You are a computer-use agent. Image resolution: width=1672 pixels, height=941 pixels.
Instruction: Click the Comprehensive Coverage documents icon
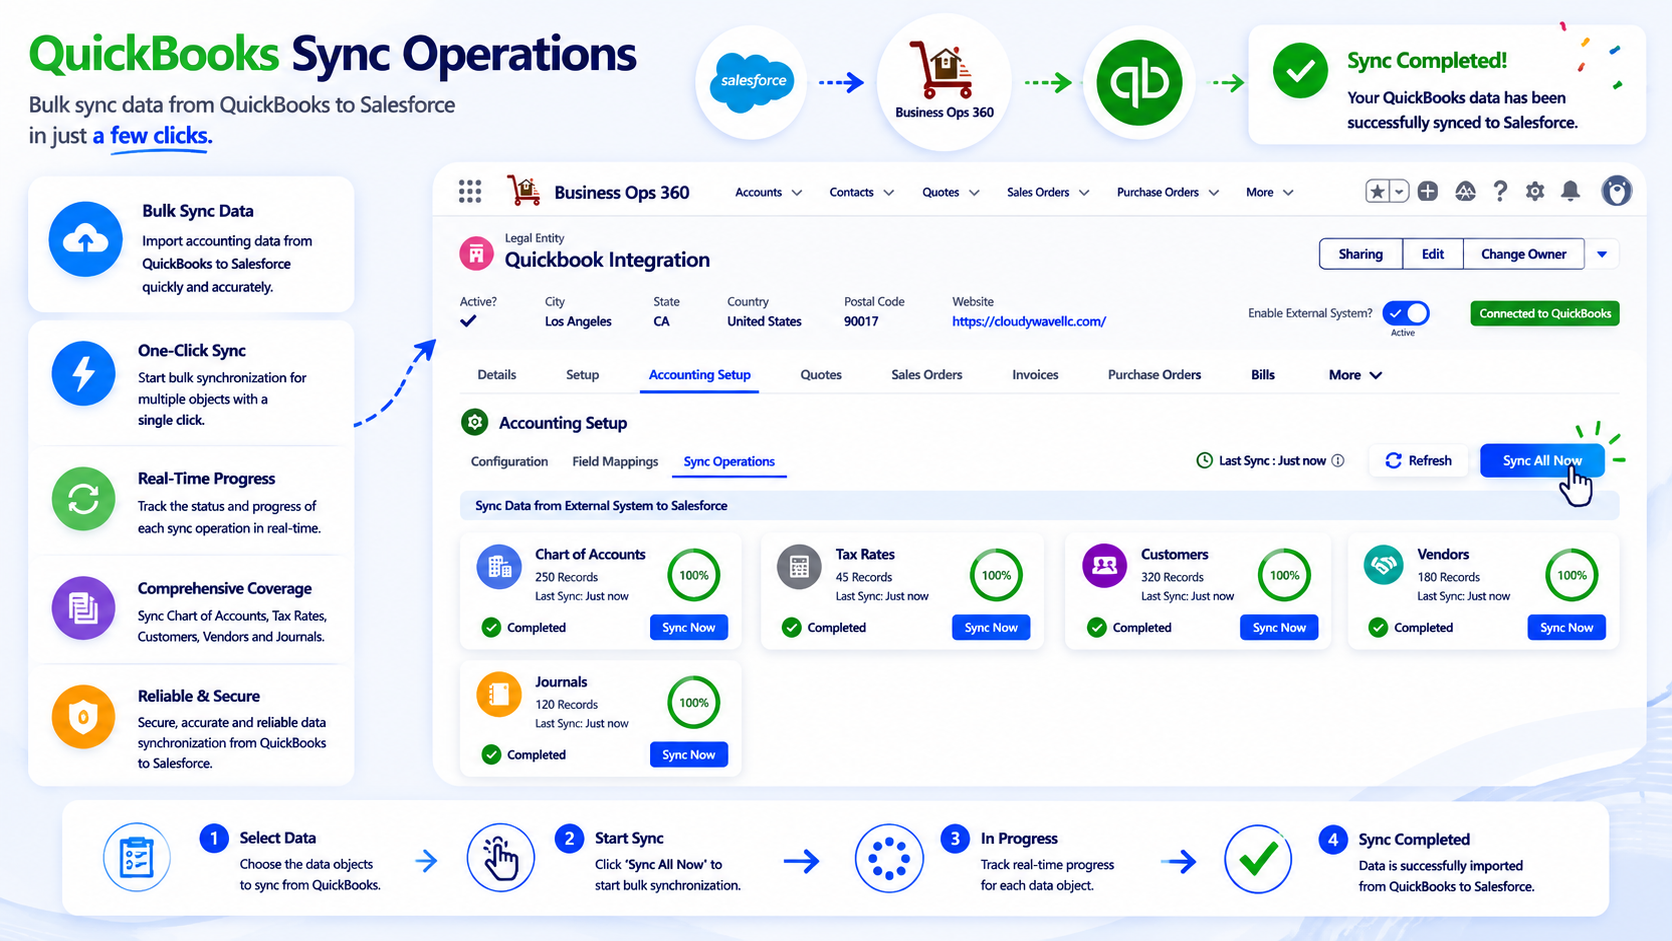[x=83, y=607]
